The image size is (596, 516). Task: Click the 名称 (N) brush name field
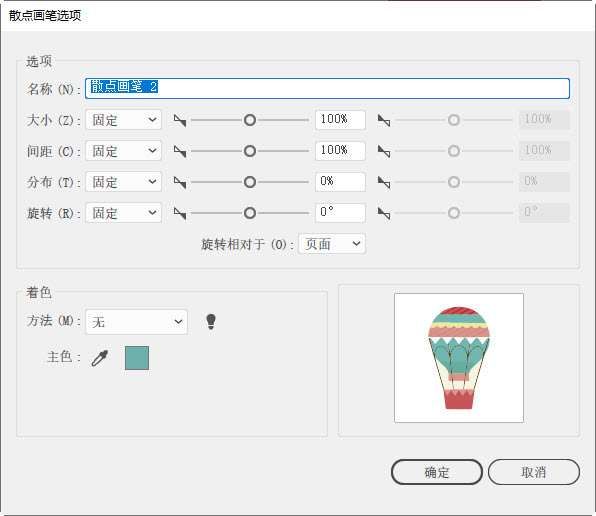tap(327, 88)
